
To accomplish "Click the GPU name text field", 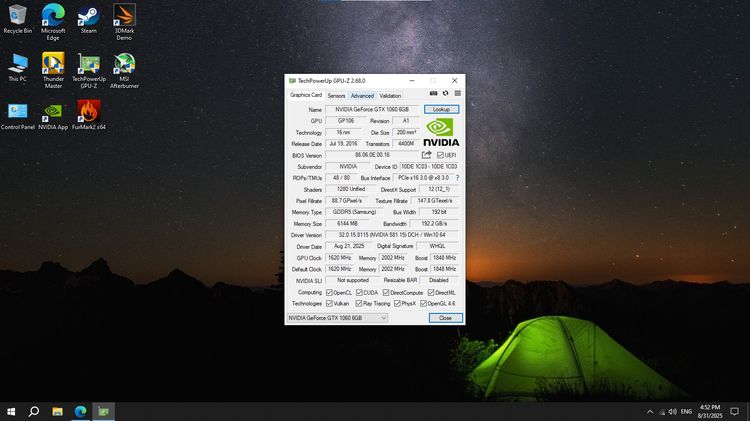I will pyautogui.click(x=372, y=109).
